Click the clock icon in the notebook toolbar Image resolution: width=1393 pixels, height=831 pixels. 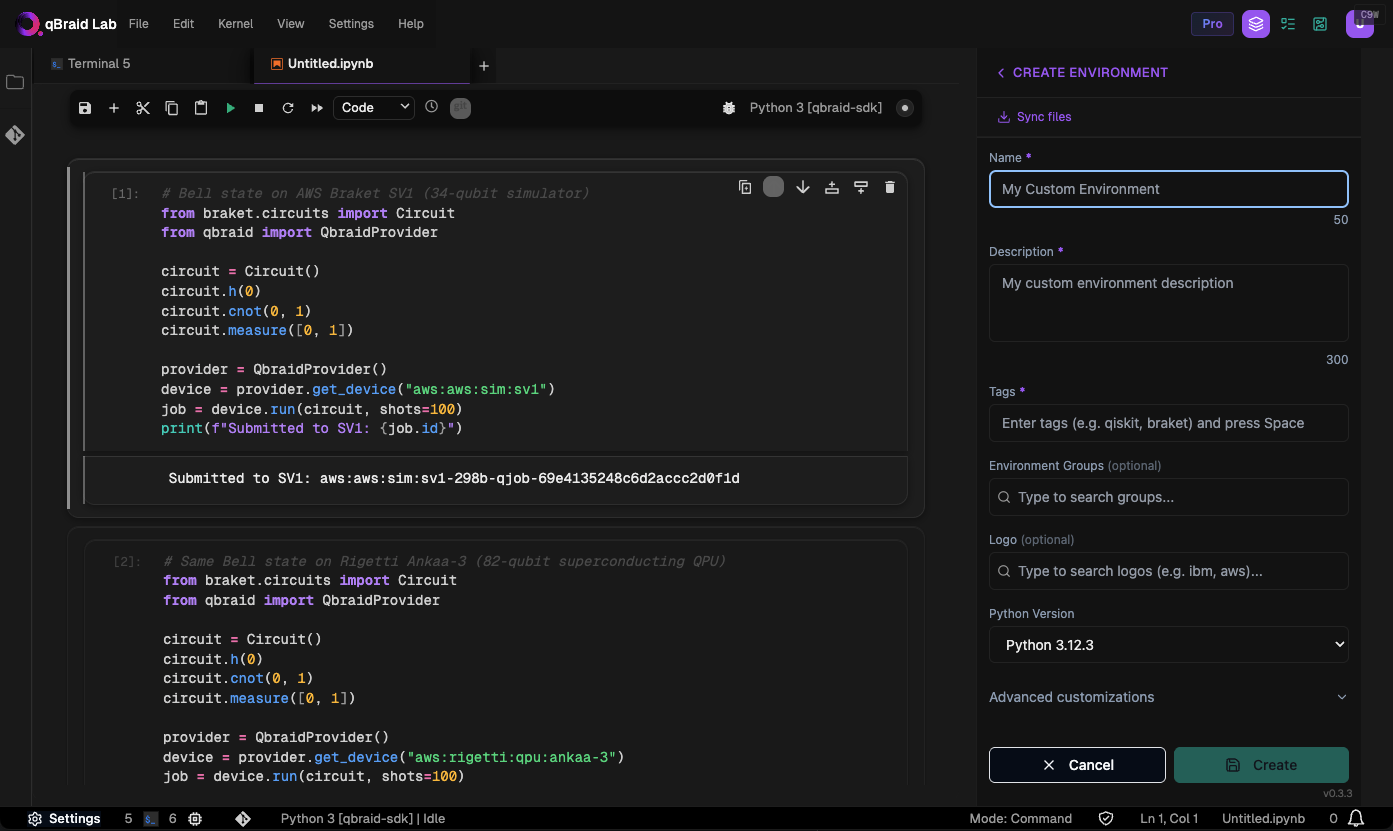tap(432, 106)
